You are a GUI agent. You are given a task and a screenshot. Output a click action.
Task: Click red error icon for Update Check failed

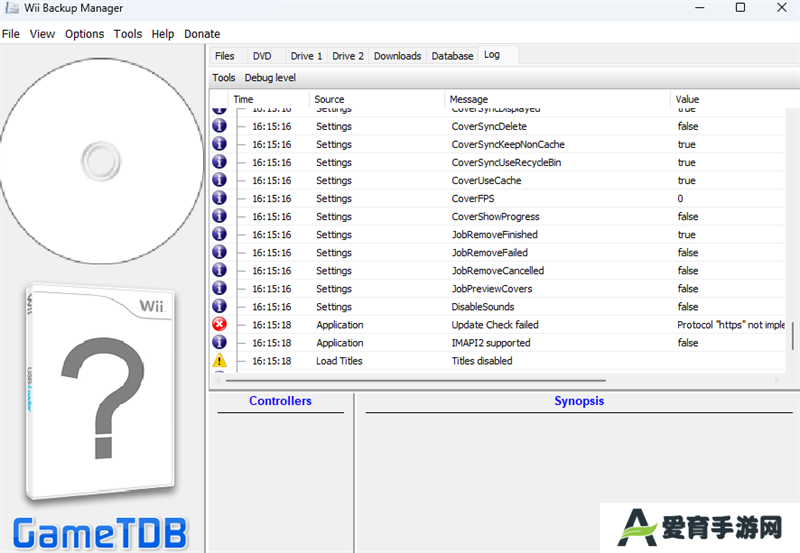tap(219, 324)
